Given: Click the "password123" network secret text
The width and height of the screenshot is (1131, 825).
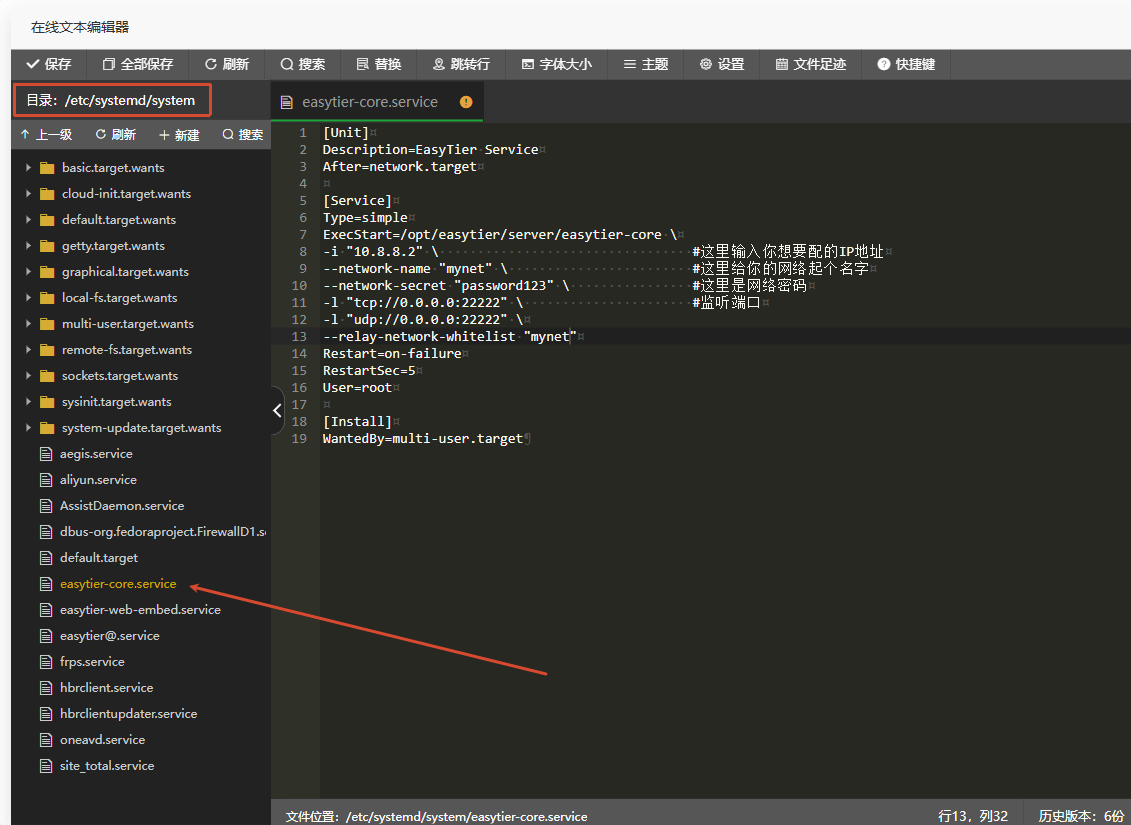Looking at the screenshot, I should tap(503, 286).
